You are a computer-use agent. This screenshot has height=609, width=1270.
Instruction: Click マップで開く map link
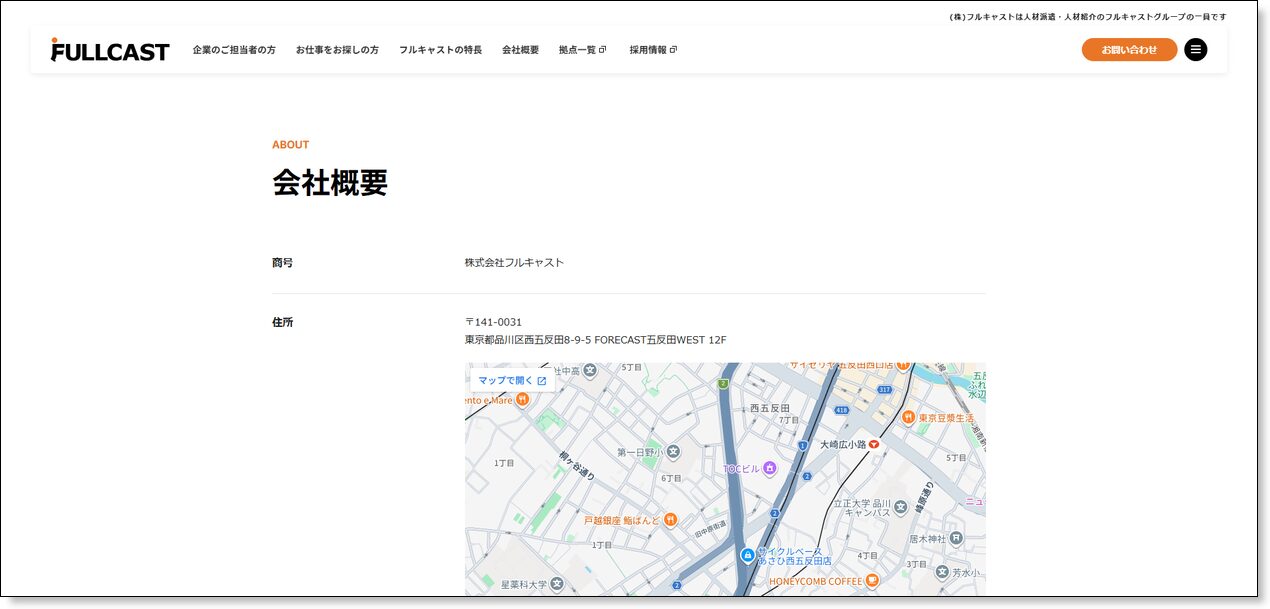click(x=512, y=381)
